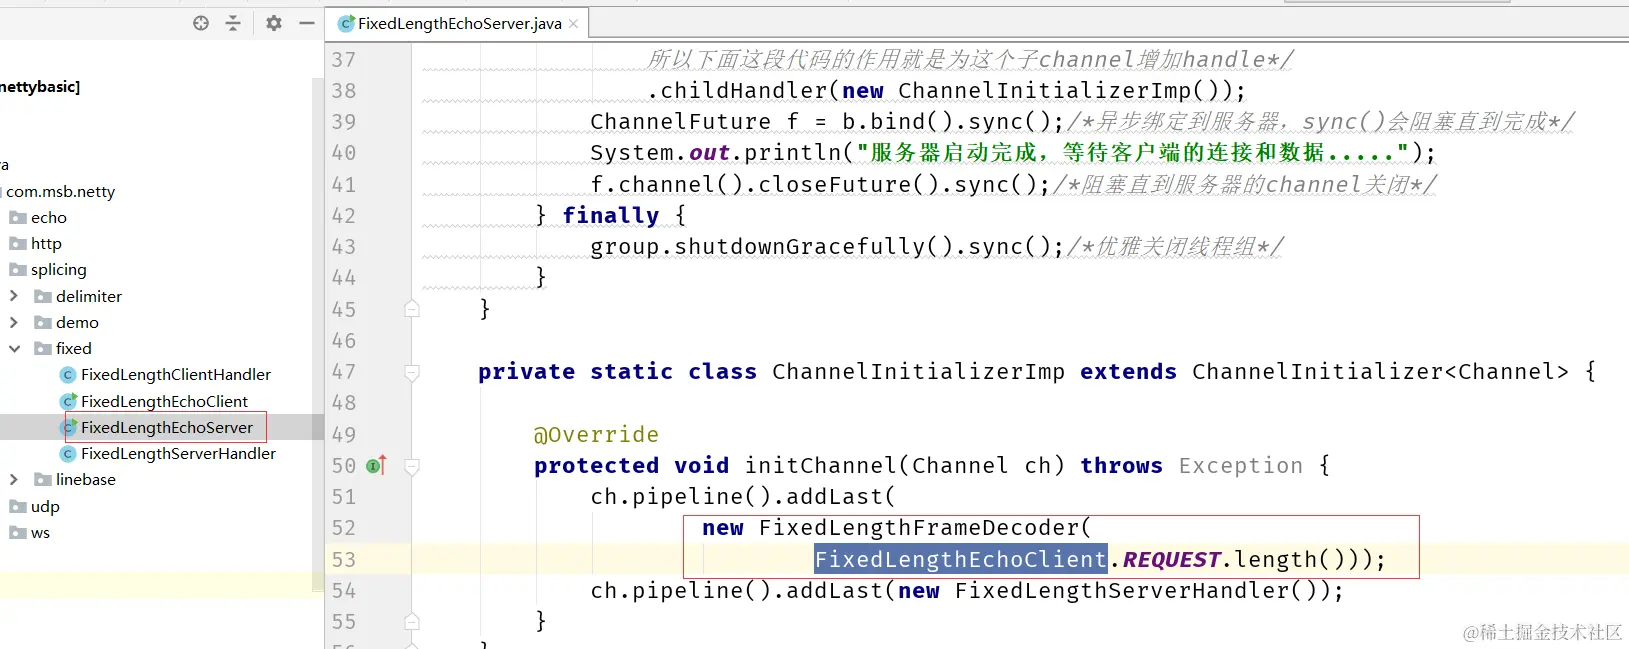Click initChannel method name
The image size is (1629, 649).
[x=821, y=465]
